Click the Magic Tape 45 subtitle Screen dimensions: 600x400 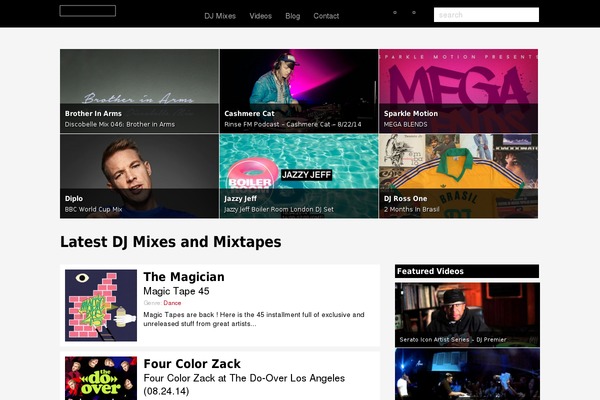[x=176, y=291]
